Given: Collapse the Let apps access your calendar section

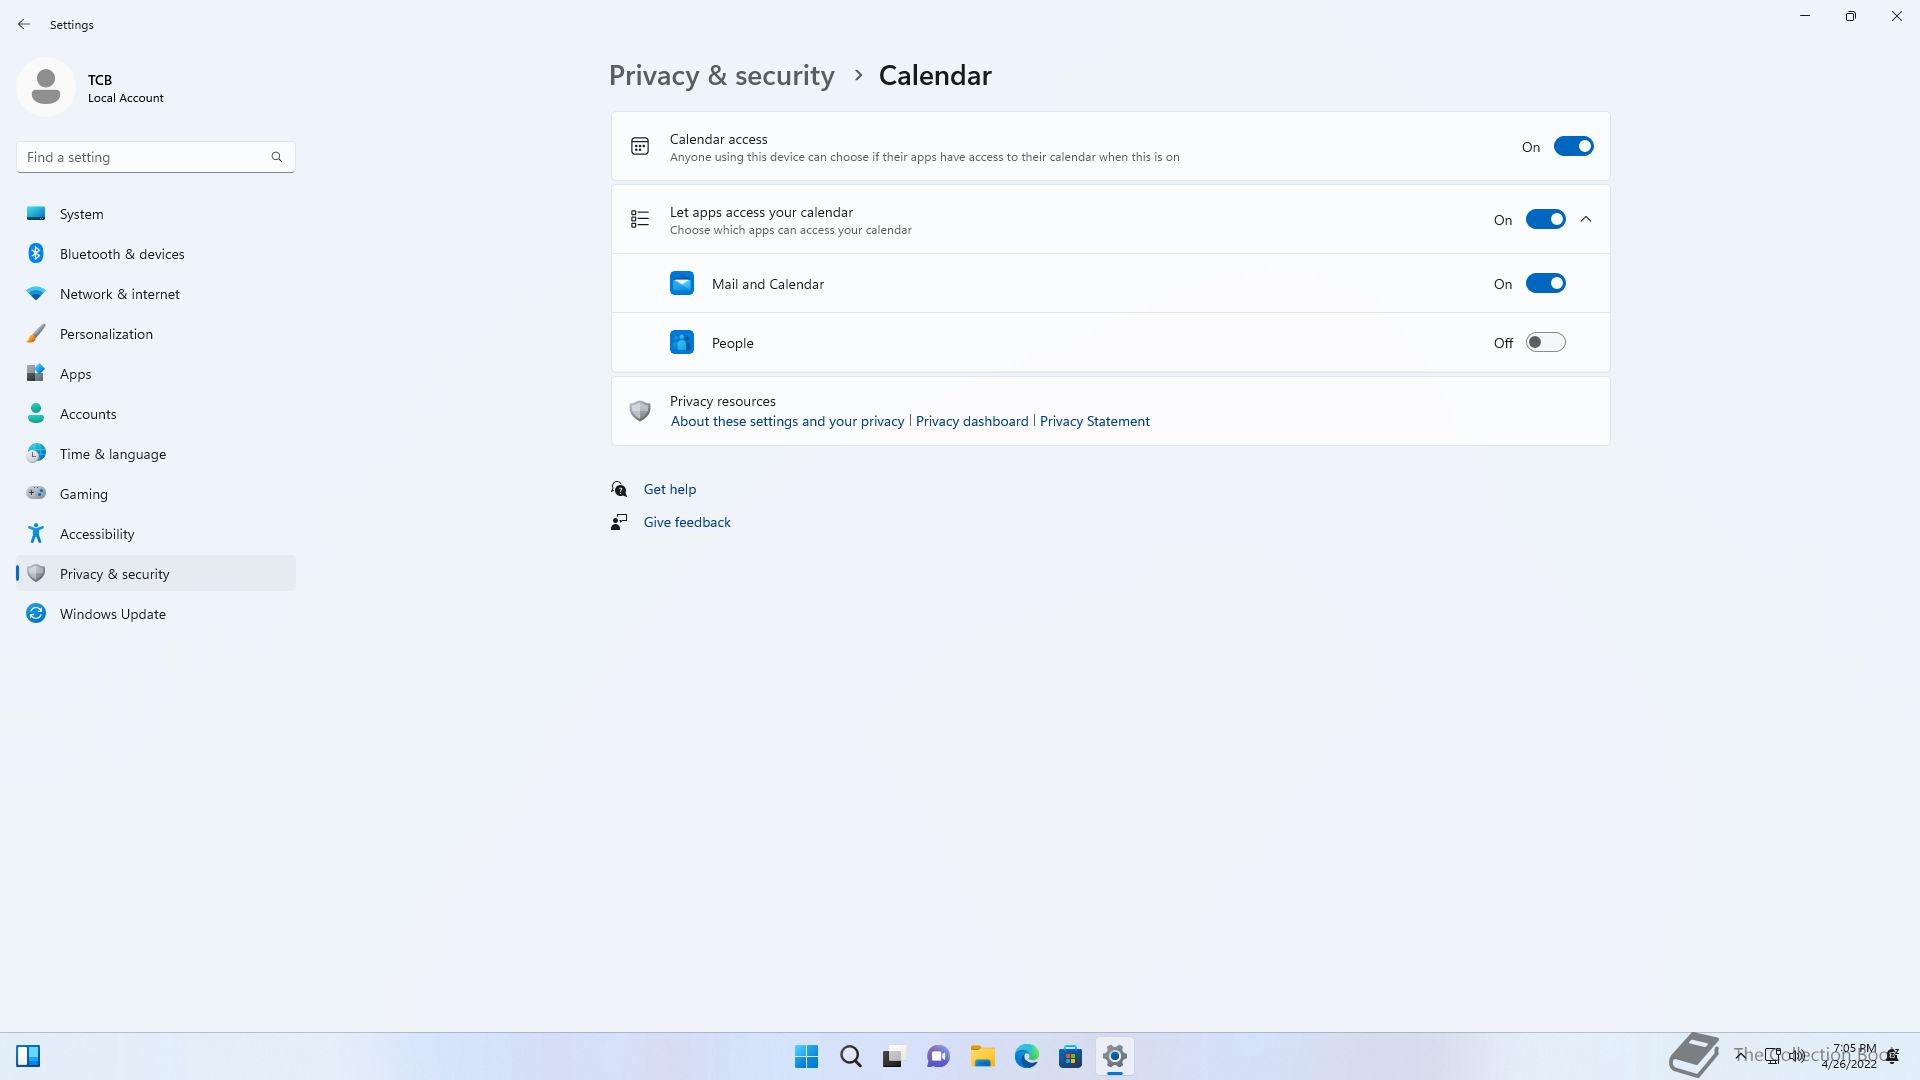Looking at the screenshot, I should 1586,220.
